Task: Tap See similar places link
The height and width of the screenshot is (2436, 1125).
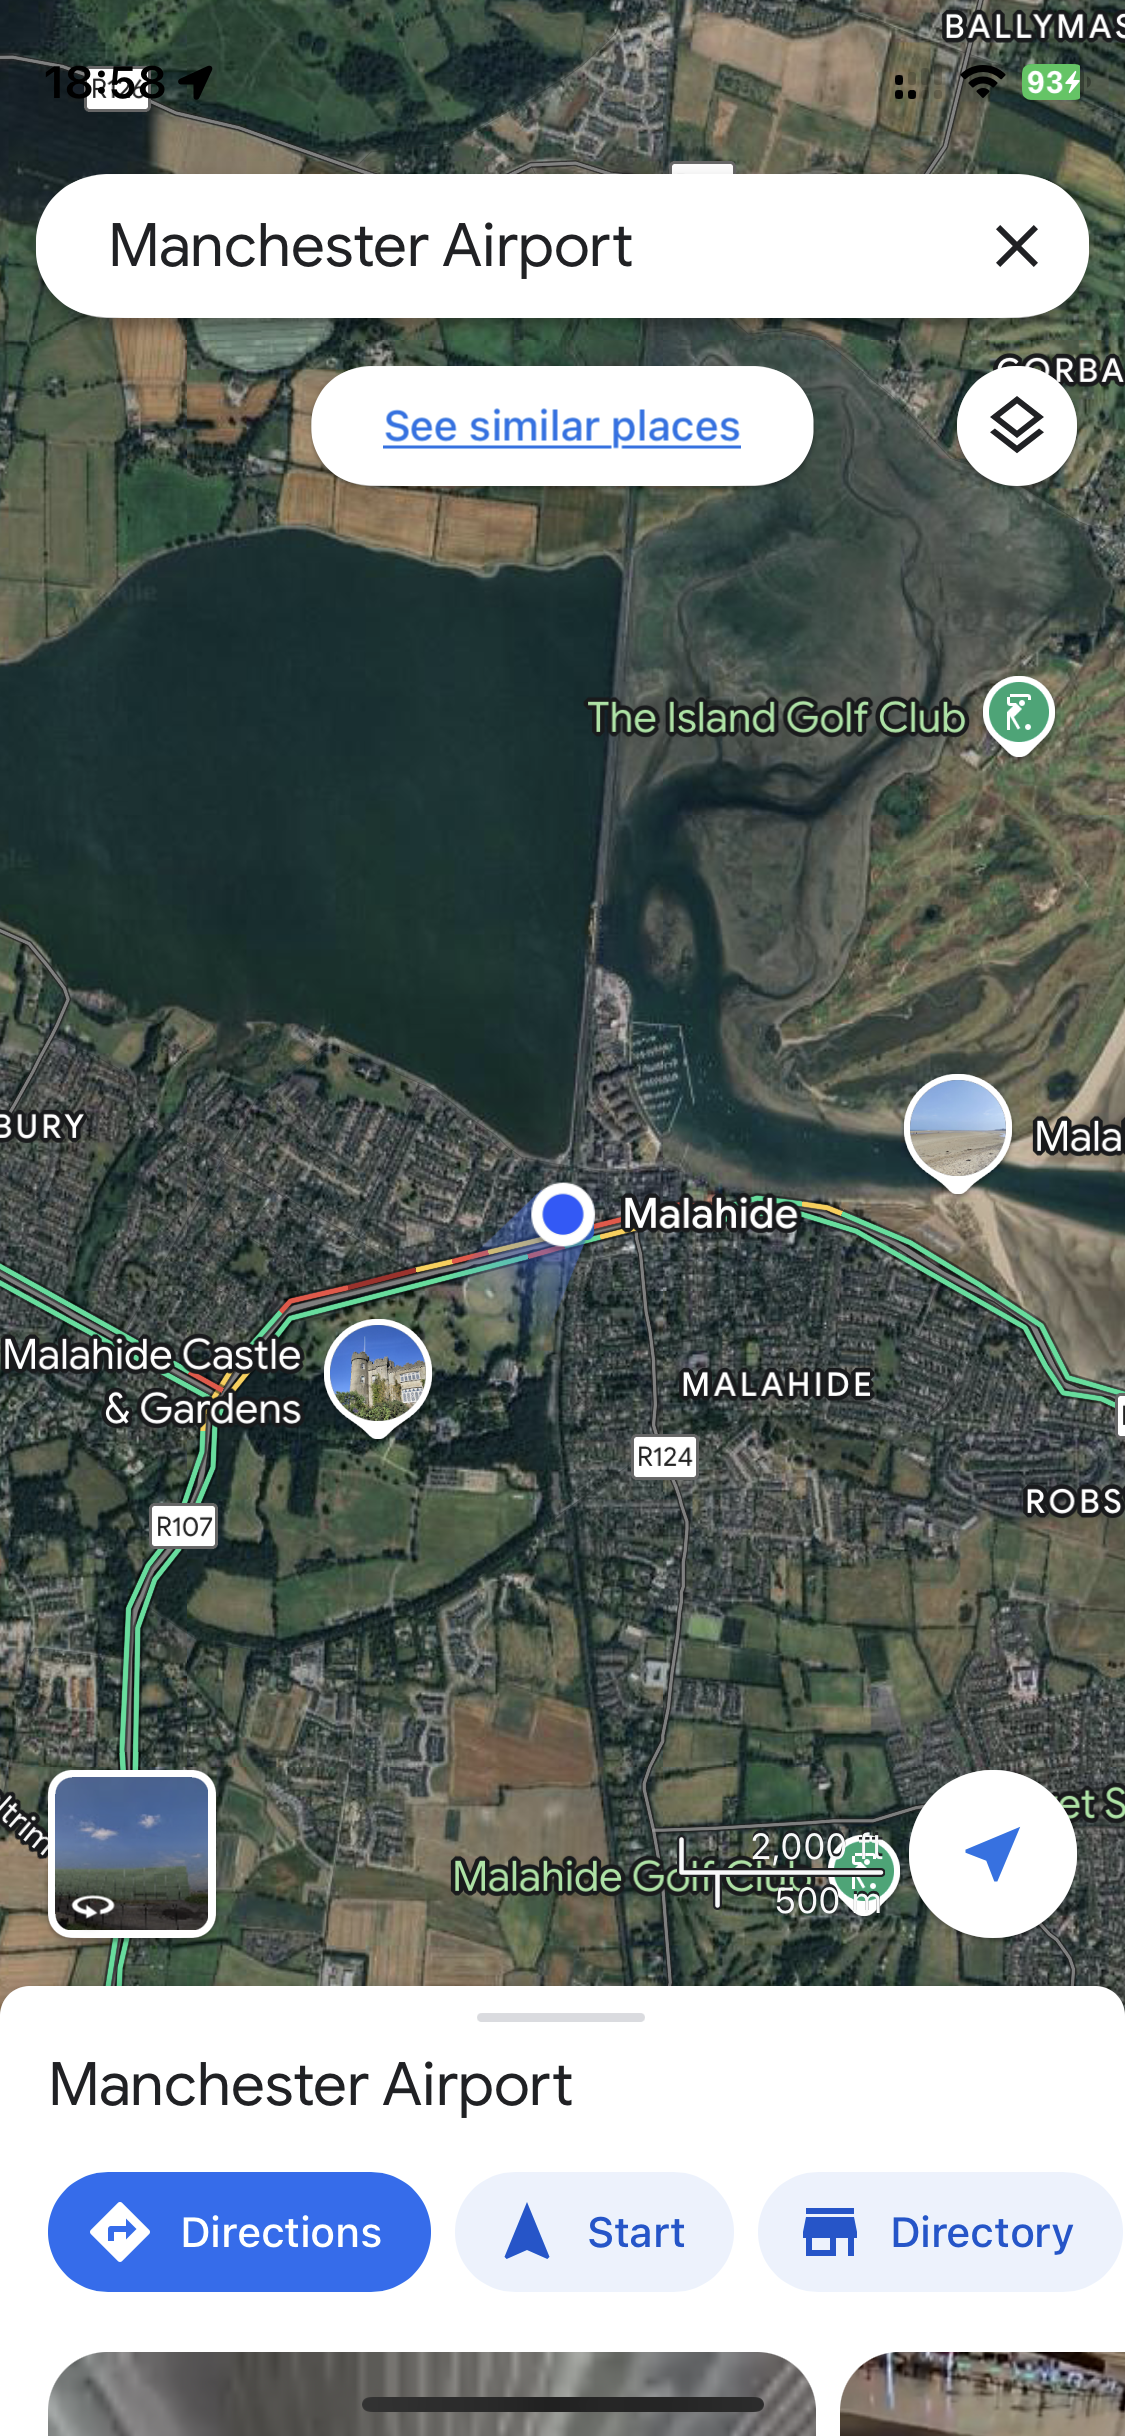Action: (x=562, y=426)
